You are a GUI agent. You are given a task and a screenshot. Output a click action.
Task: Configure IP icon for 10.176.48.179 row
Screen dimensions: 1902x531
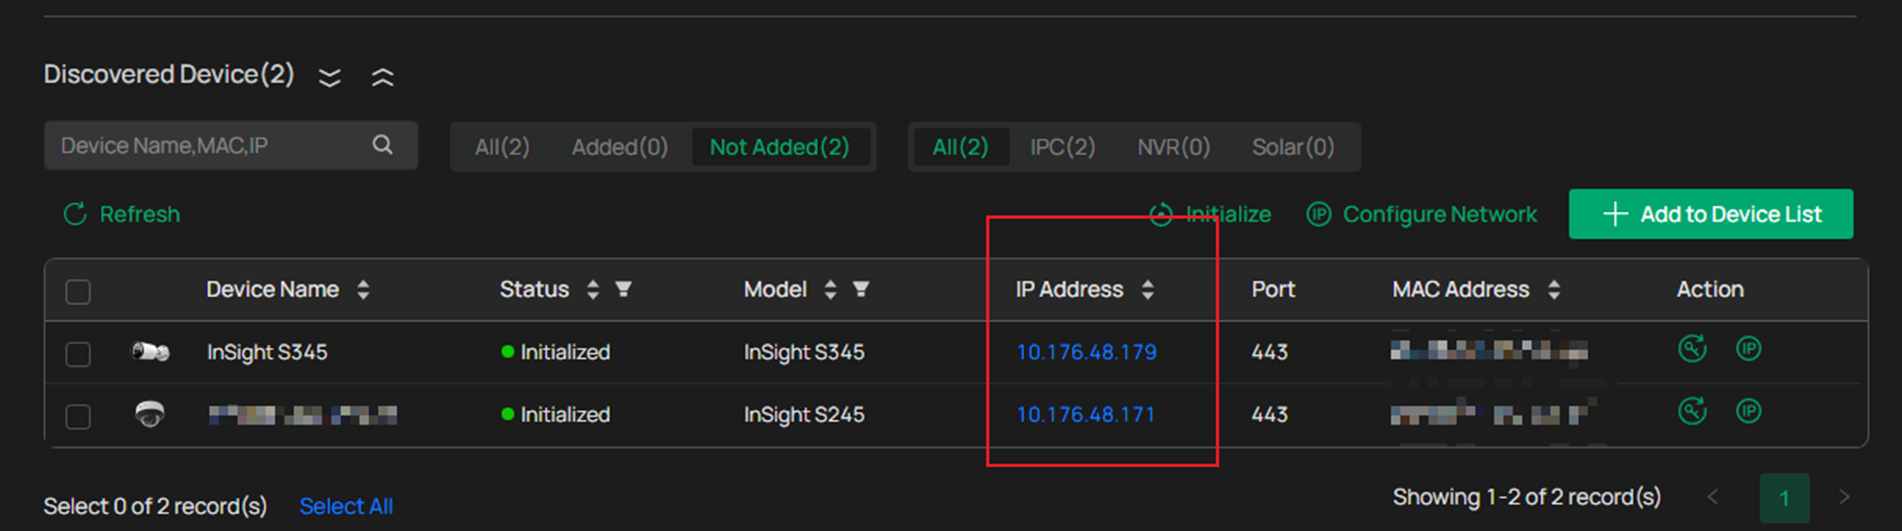point(1749,349)
